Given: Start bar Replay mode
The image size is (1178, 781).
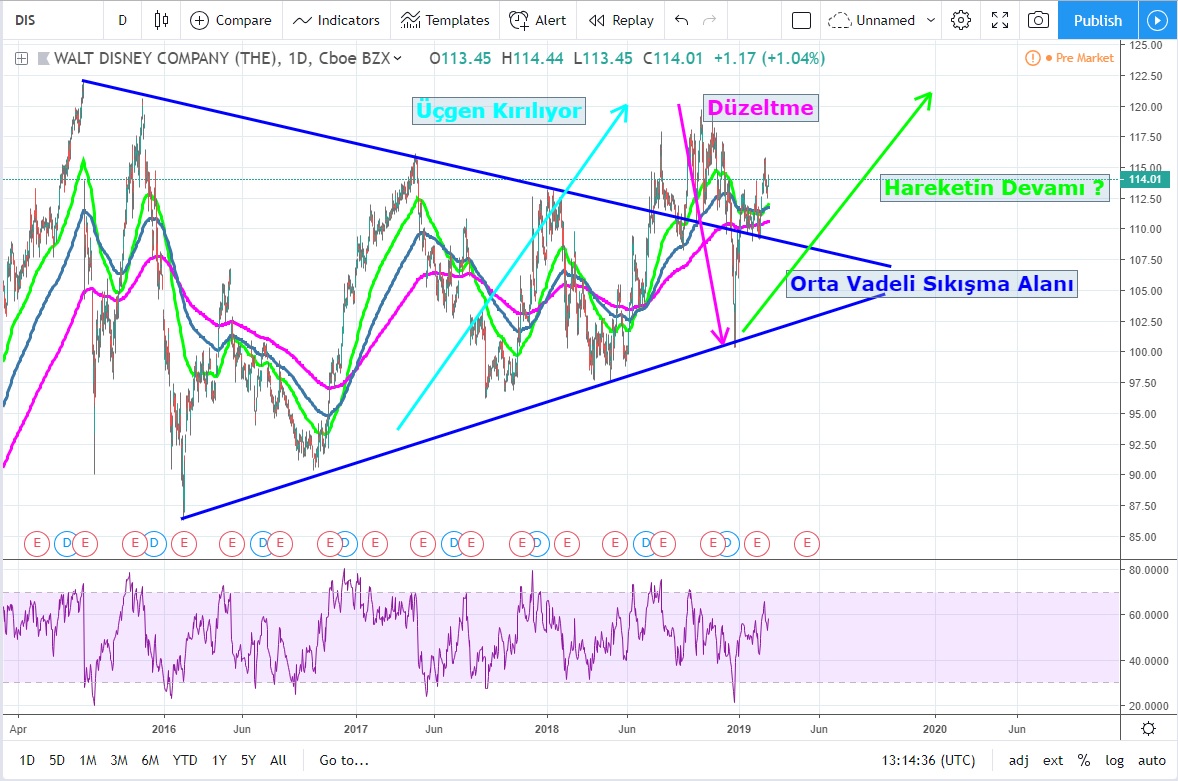Looking at the screenshot, I should click(621, 20).
